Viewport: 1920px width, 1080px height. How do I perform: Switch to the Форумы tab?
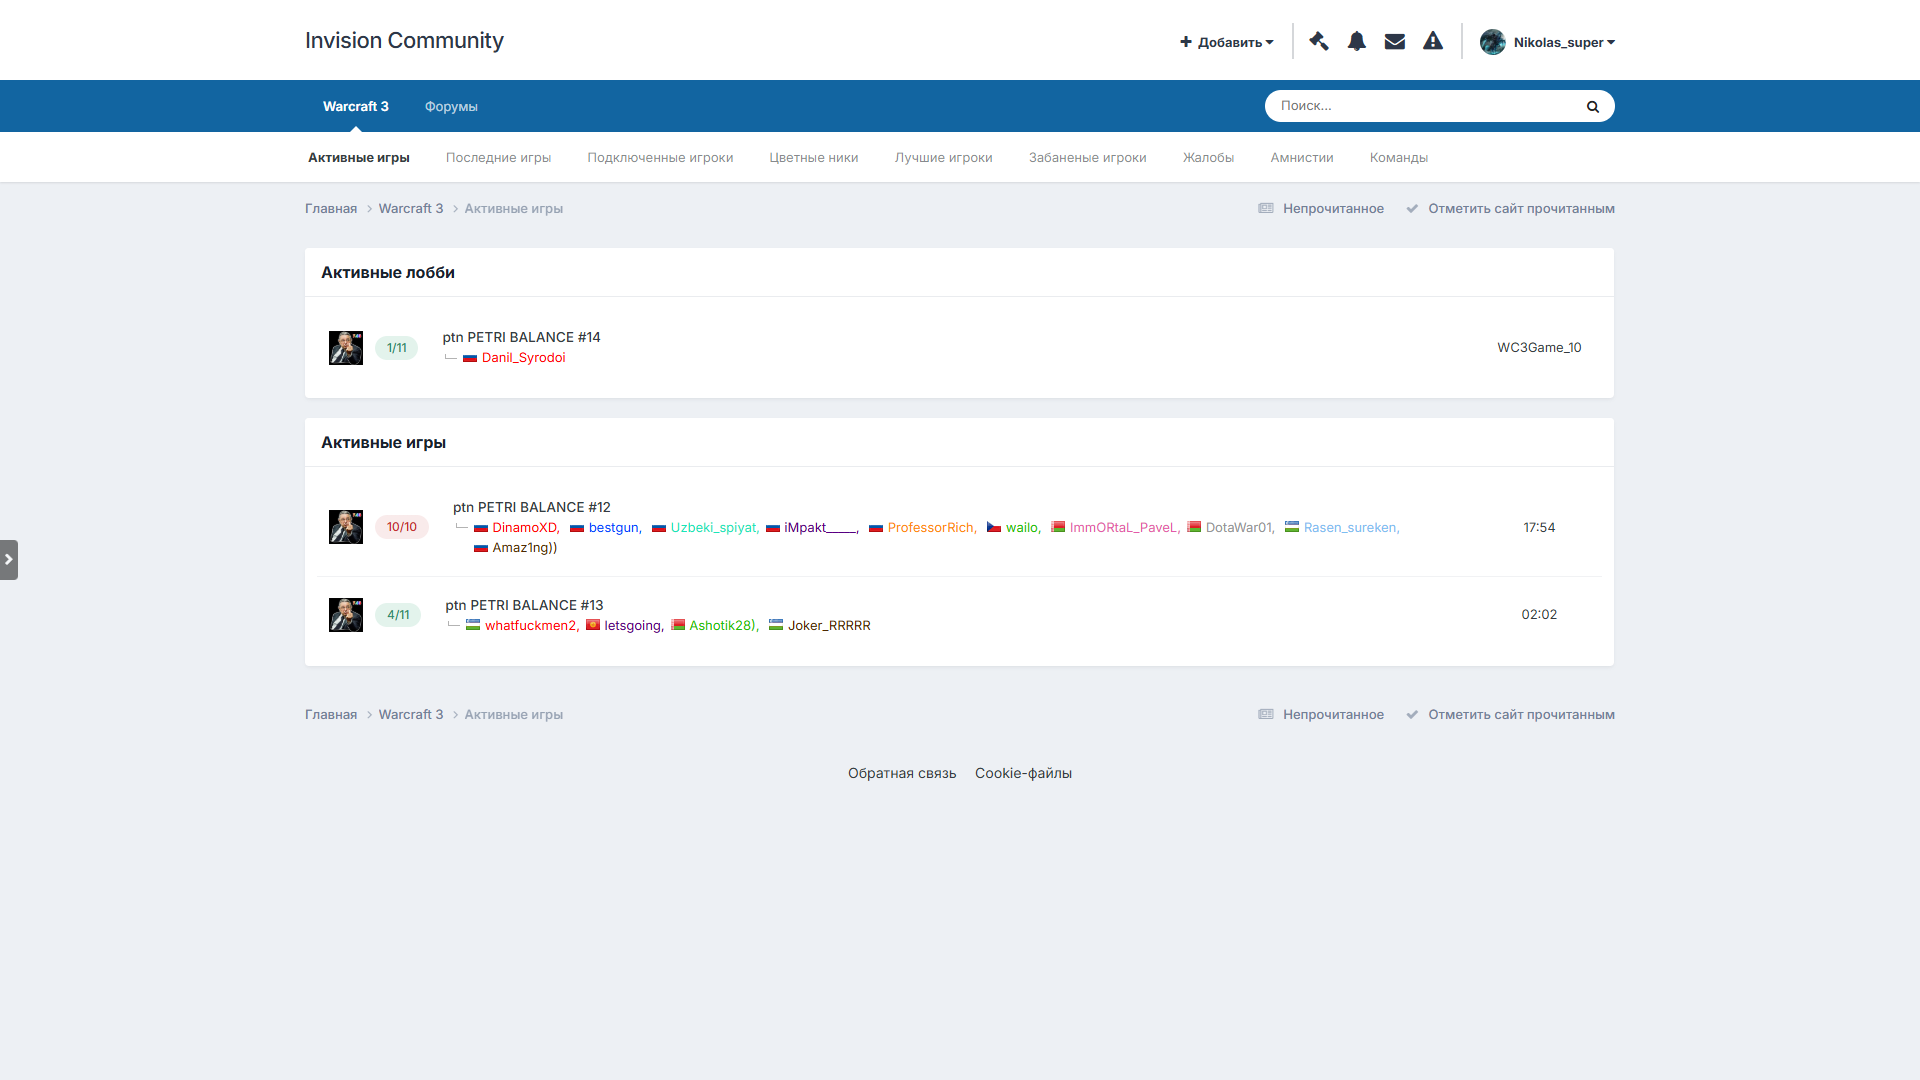pos(451,107)
